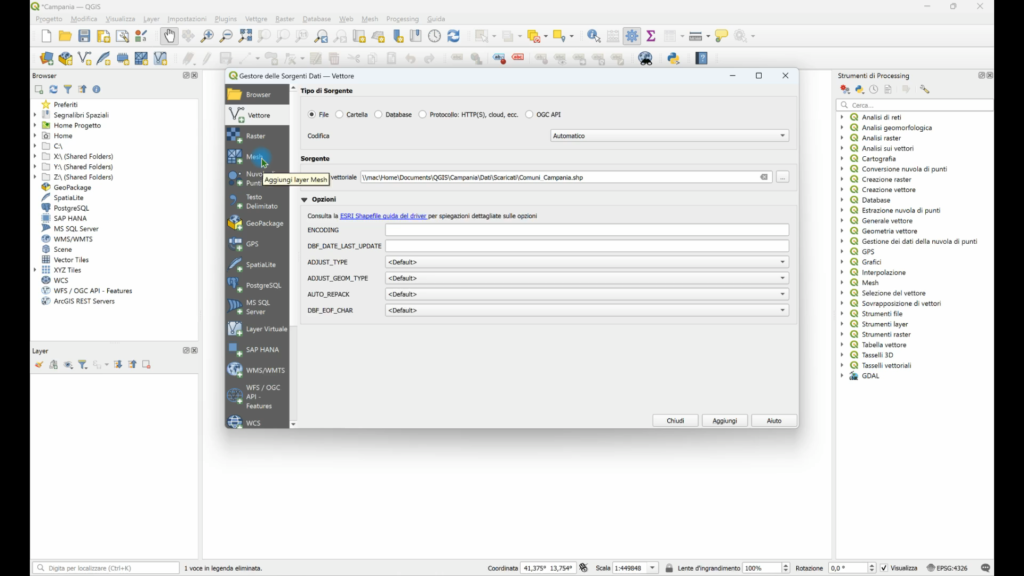Screen dimensions: 1024x576
Task: Open the messages log icon in status bar
Action: (985, 568)
